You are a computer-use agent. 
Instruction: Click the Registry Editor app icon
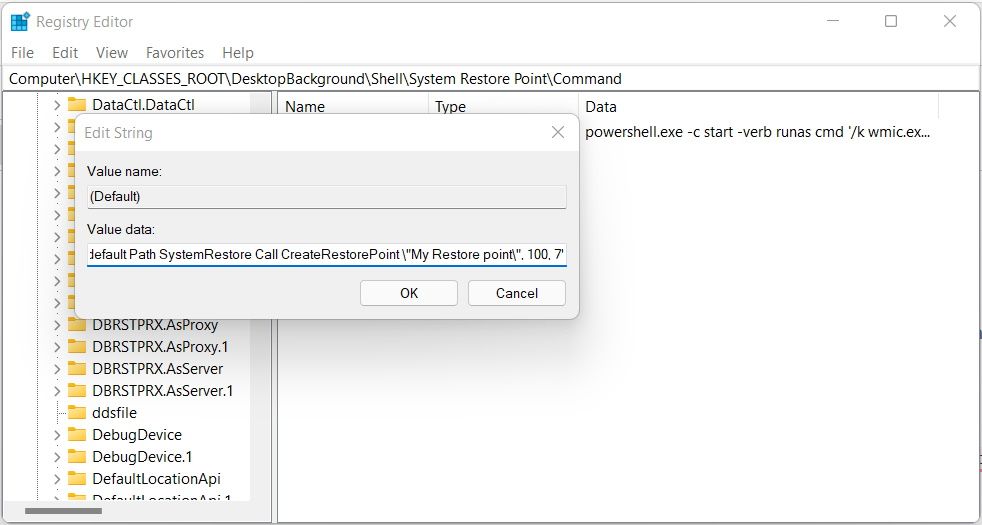coord(20,21)
